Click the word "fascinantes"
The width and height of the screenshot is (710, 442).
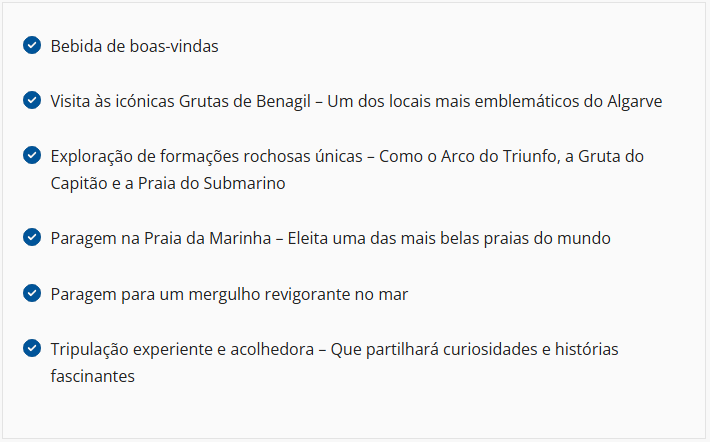92,376
